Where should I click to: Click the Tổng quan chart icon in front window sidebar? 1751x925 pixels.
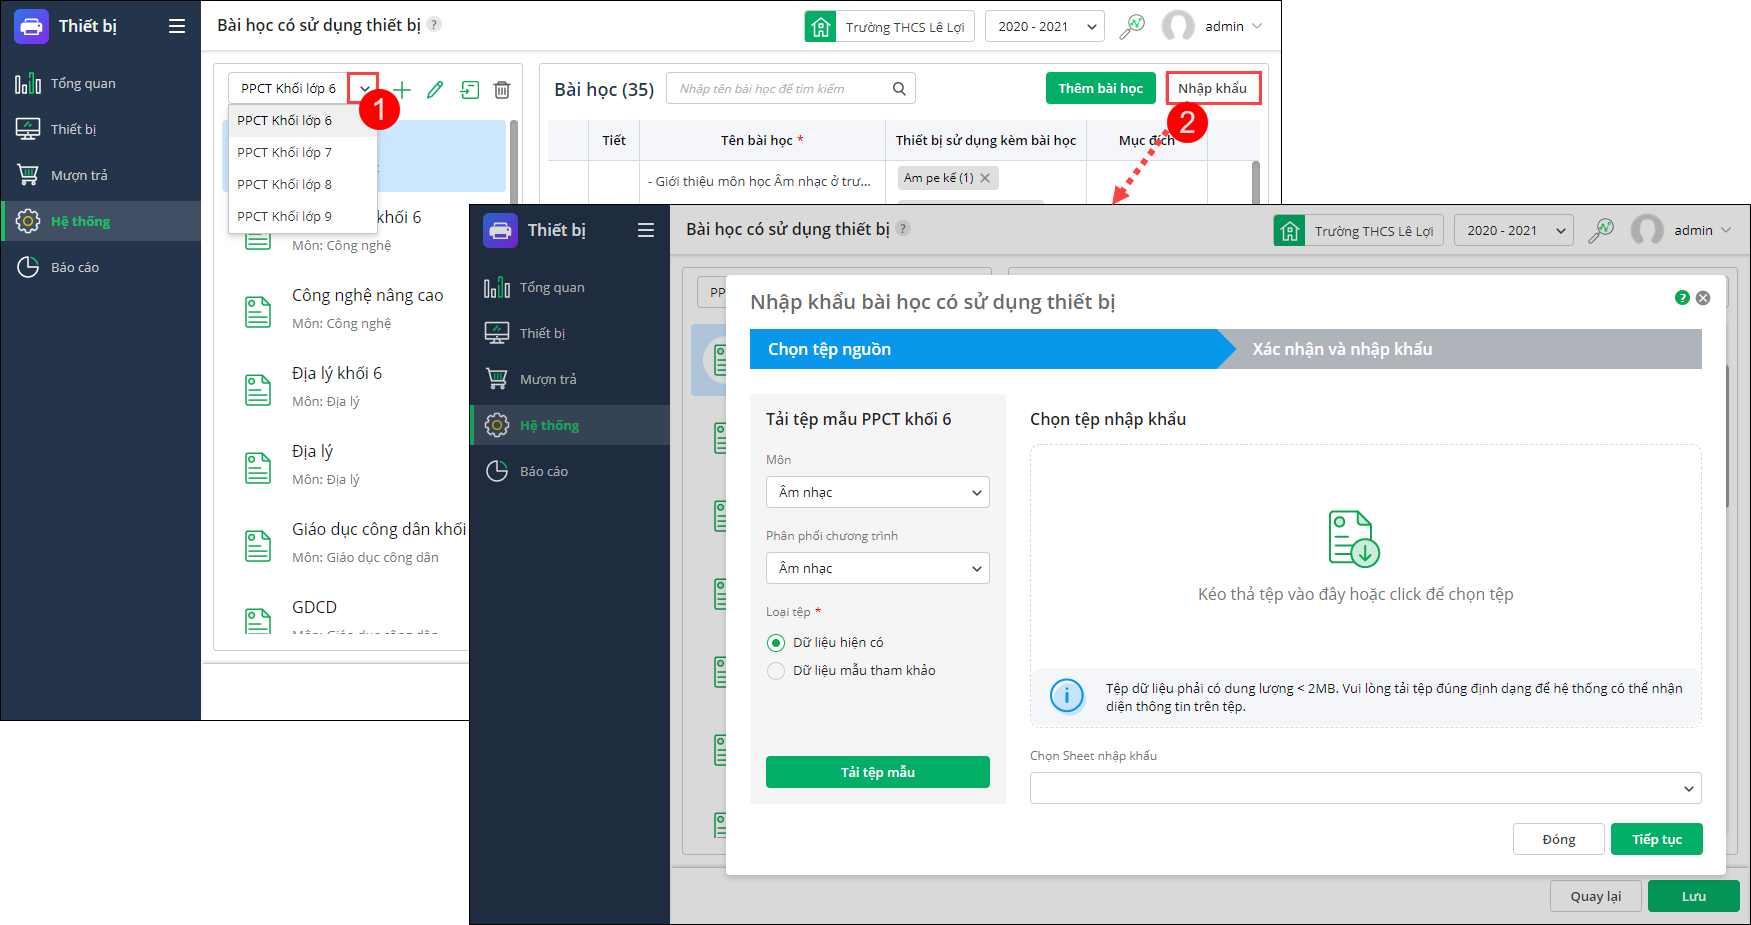tap(497, 288)
